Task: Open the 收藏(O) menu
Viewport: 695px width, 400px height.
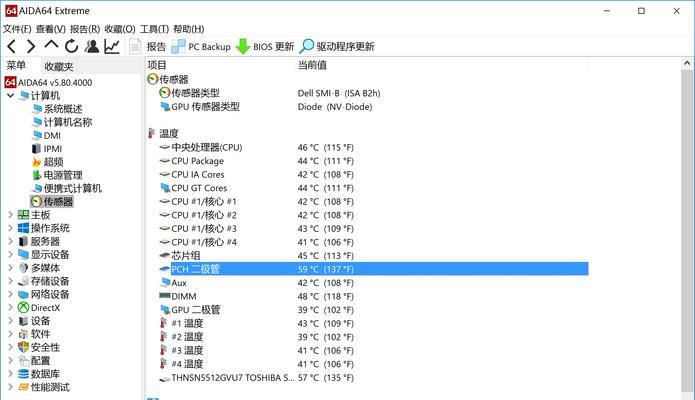Action: pos(120,29)
